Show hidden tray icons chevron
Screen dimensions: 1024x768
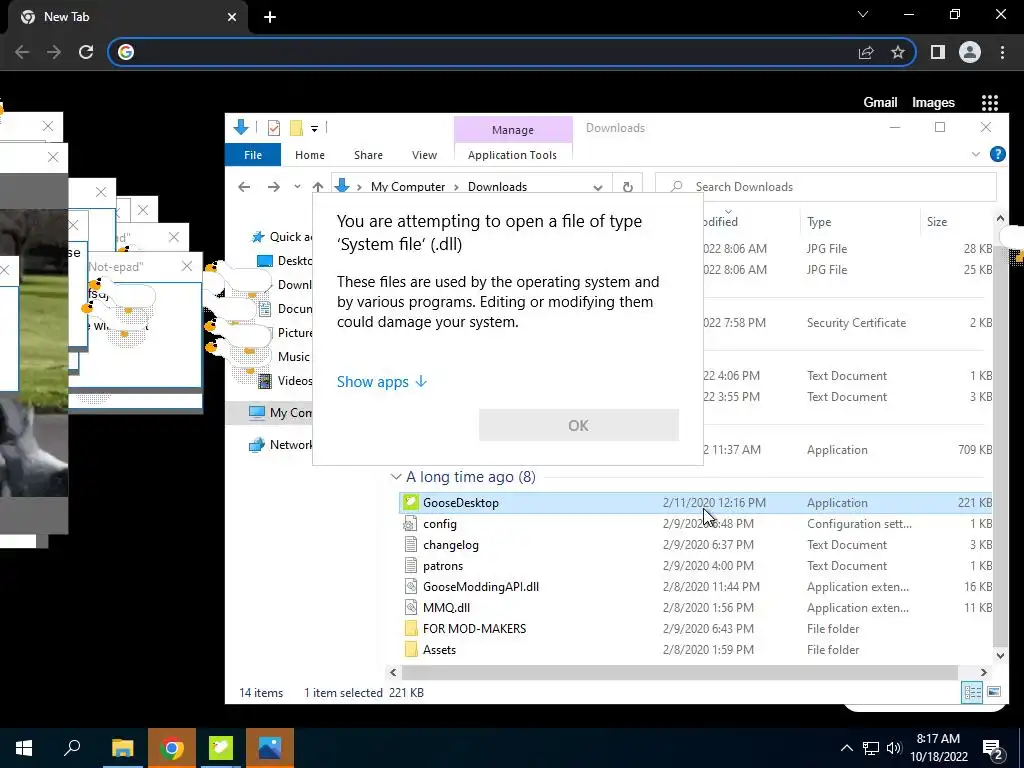[846, 748]
